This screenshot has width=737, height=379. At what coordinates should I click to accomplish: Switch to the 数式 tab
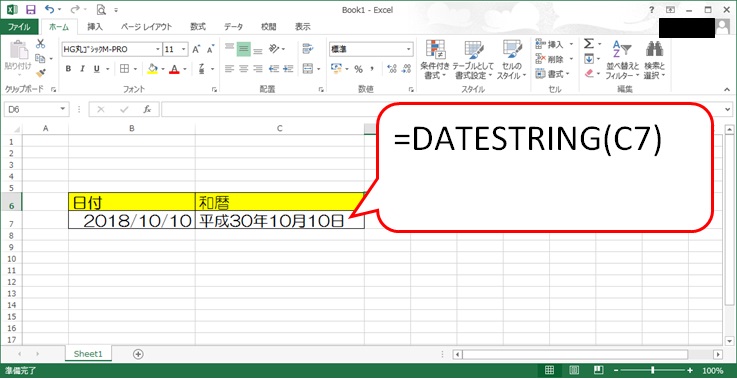point(198,27)
